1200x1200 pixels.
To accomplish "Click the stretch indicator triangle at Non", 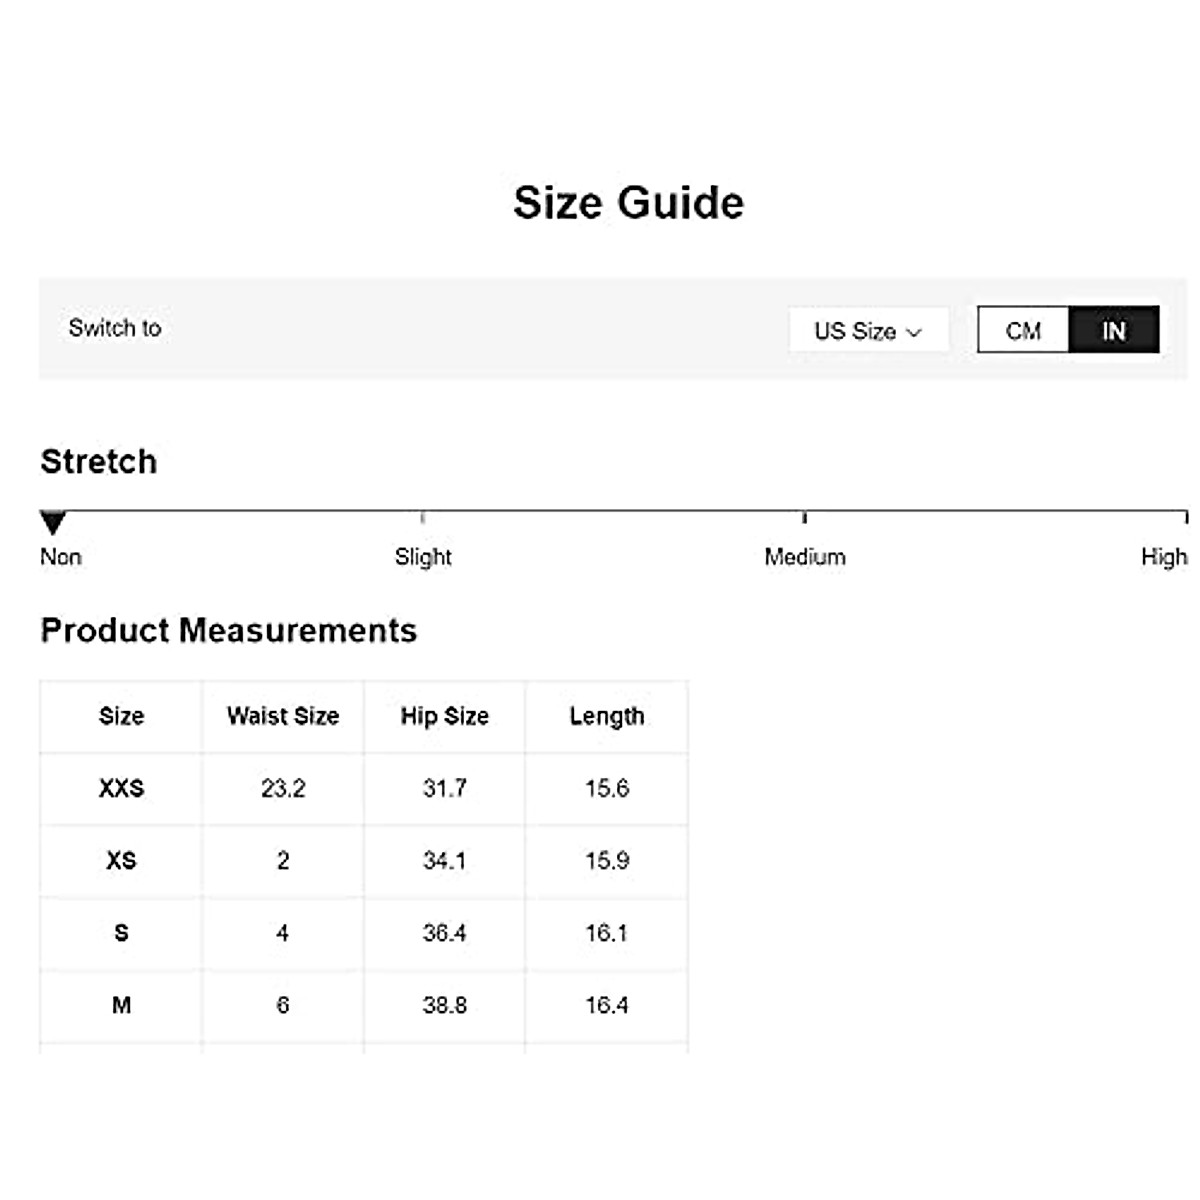I will 53,522.
